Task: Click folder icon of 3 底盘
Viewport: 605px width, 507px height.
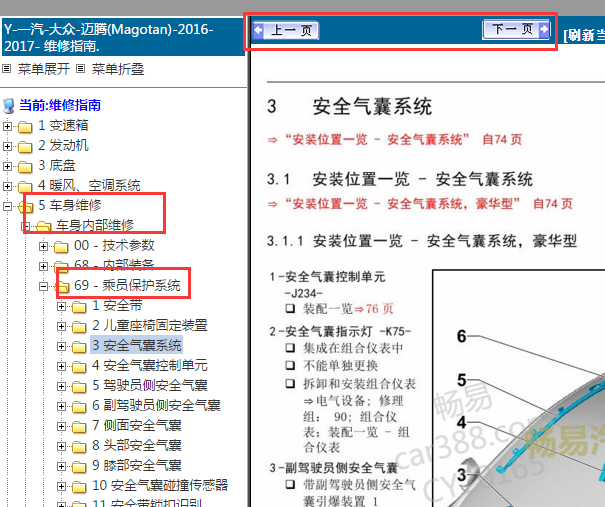Action: click(x=25, y=167)
